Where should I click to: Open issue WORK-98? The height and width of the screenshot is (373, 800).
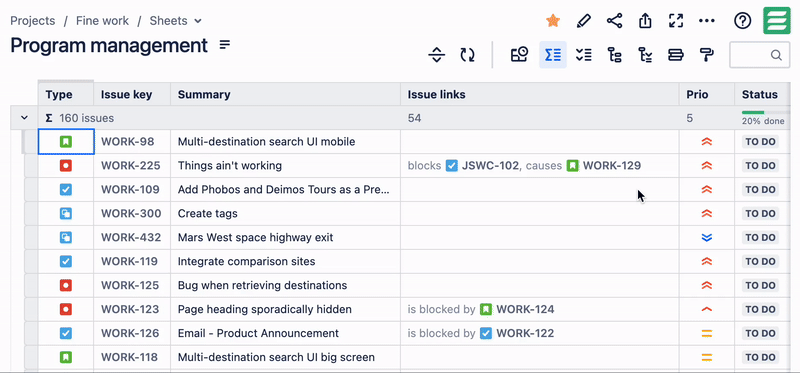coord(128,142)
